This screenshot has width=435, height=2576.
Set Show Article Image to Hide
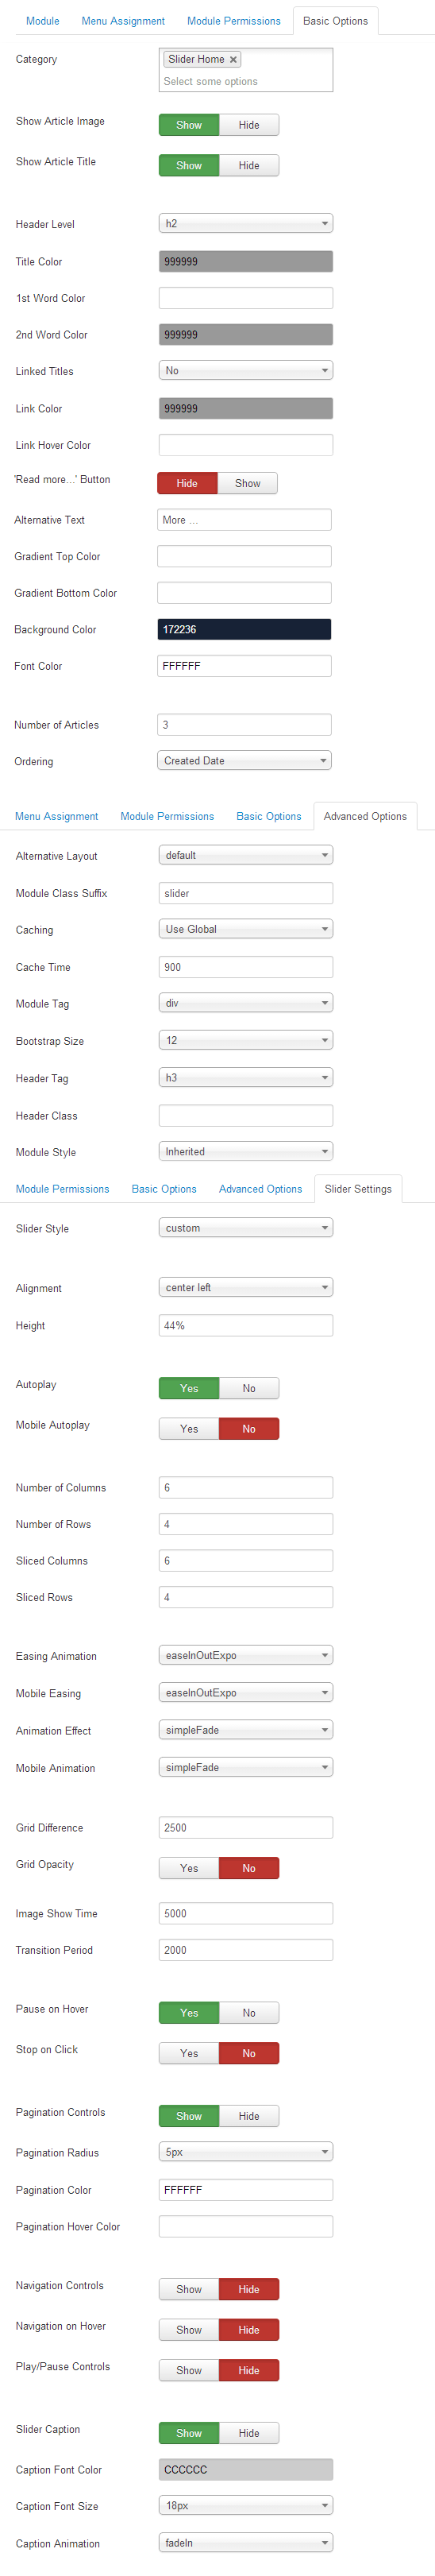[x=249, y=125]
